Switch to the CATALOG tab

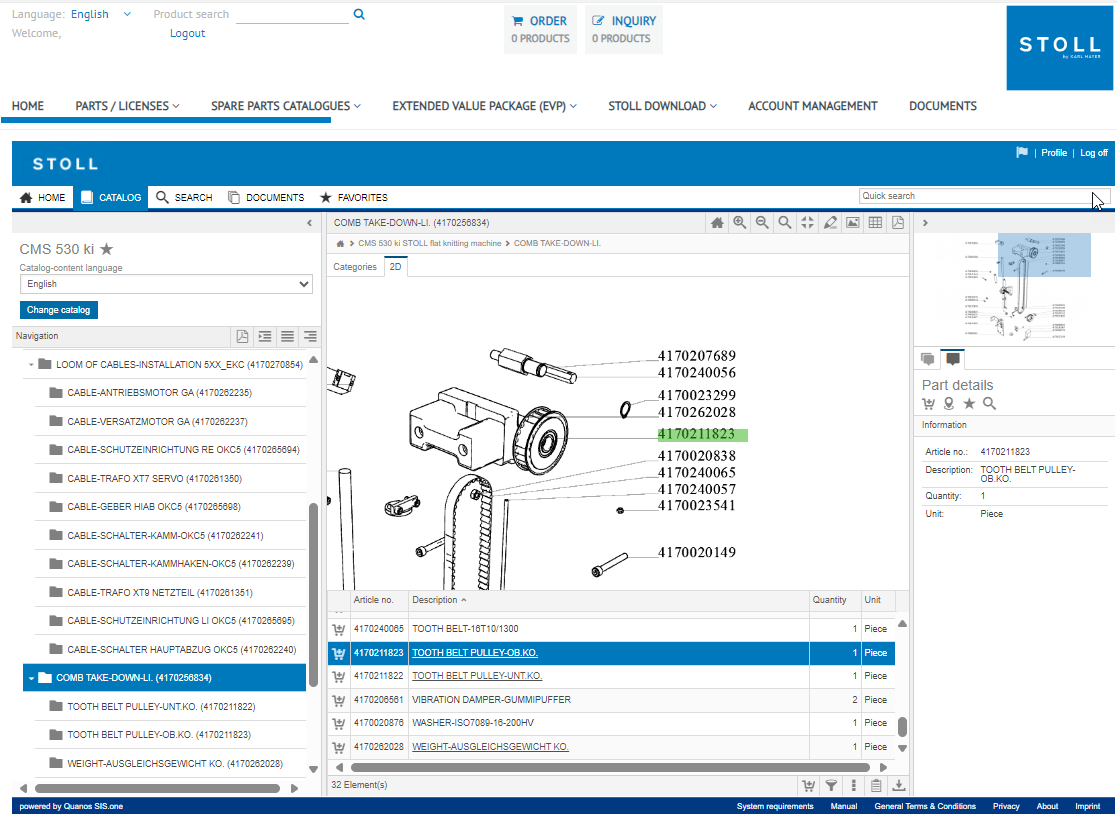[111, 197]
